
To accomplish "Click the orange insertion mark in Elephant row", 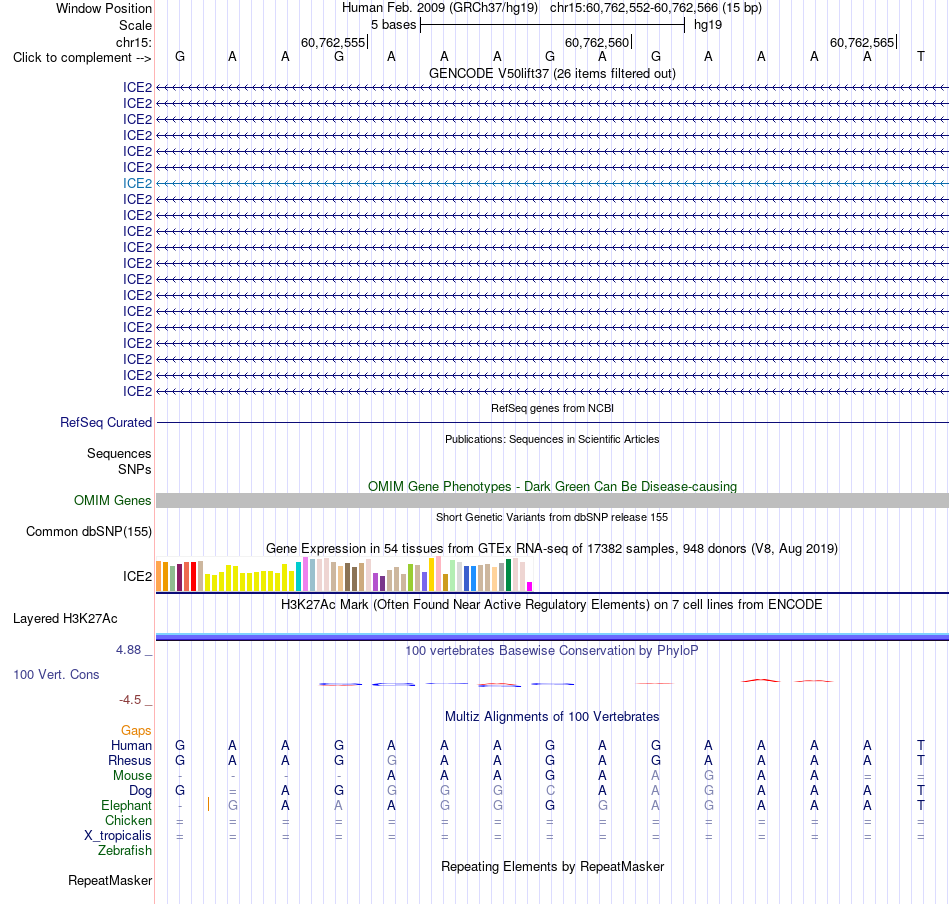I will point(208,805).
